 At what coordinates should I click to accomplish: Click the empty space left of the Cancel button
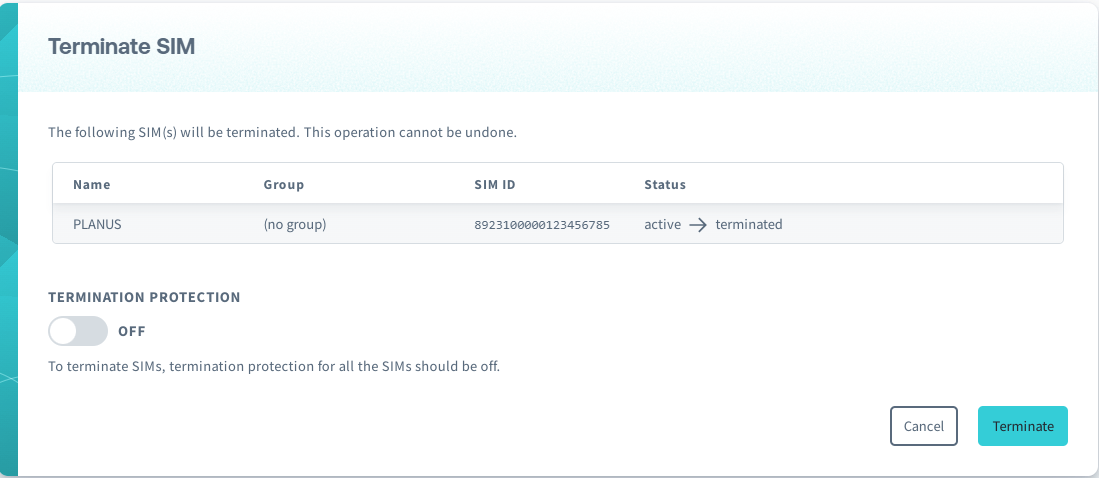(600, 426)
